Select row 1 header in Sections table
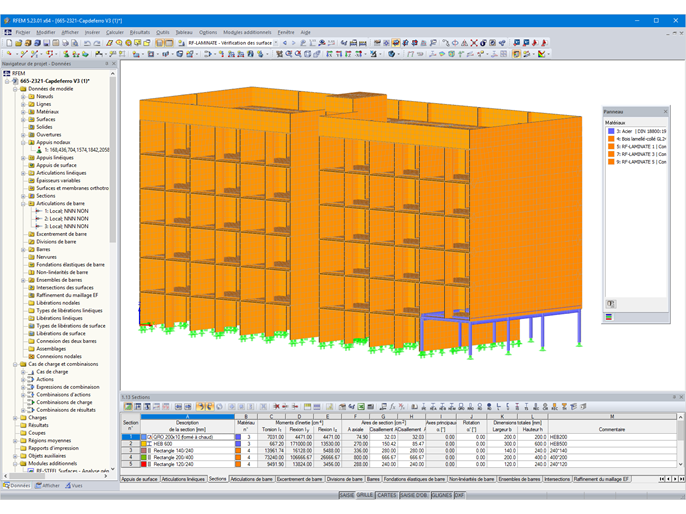686x514 pixels. pyautogui.click(x=130, y=437)
